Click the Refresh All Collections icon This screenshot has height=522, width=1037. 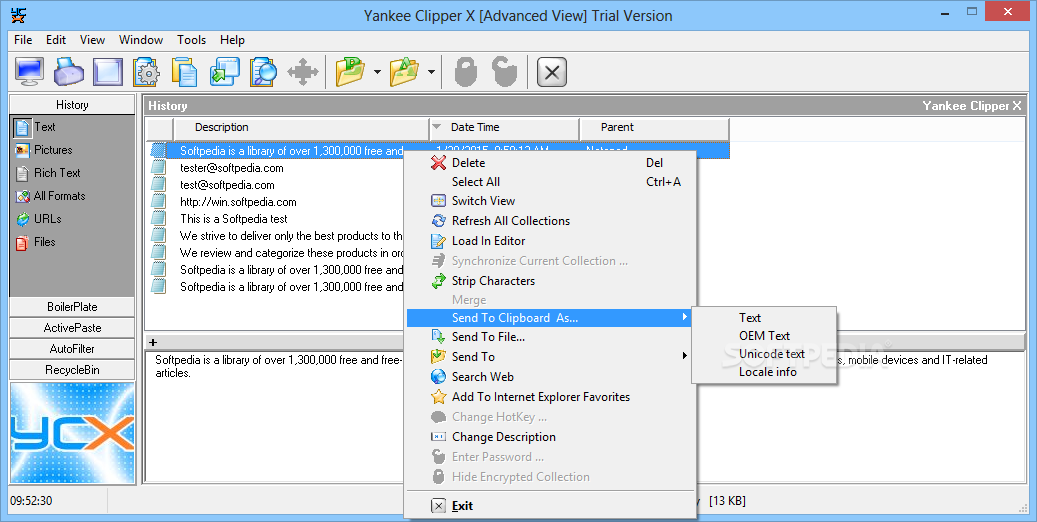pyautogui.click(x=438, y=221)
